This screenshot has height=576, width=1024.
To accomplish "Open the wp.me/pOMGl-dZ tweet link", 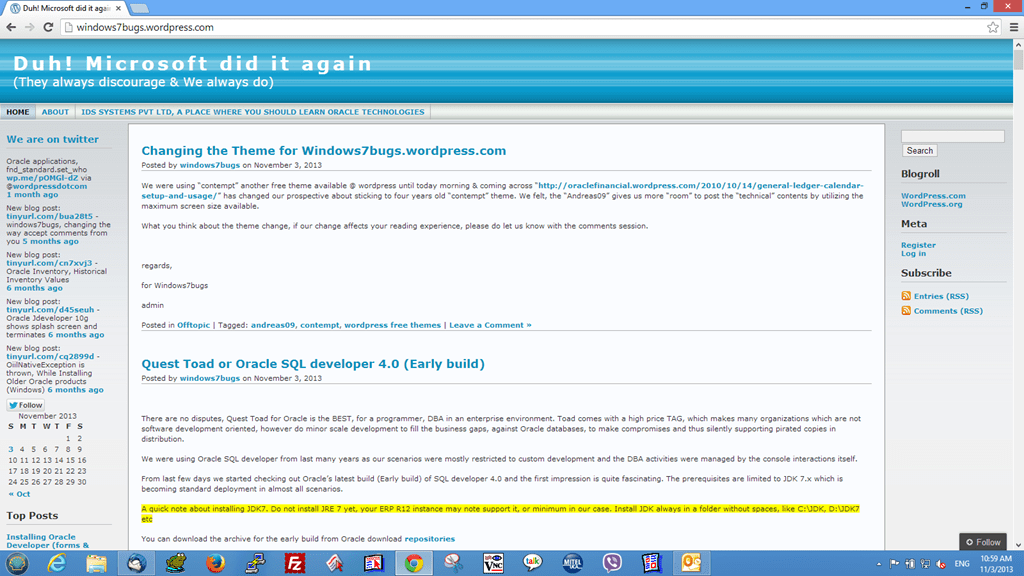I will pos(42,178).
